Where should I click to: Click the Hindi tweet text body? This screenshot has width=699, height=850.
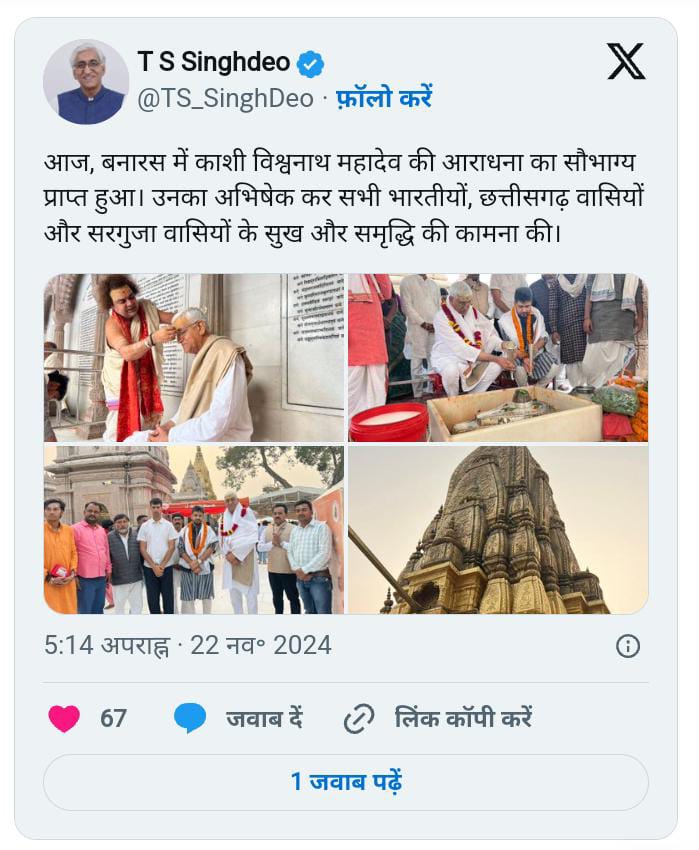tap(343, 198)
